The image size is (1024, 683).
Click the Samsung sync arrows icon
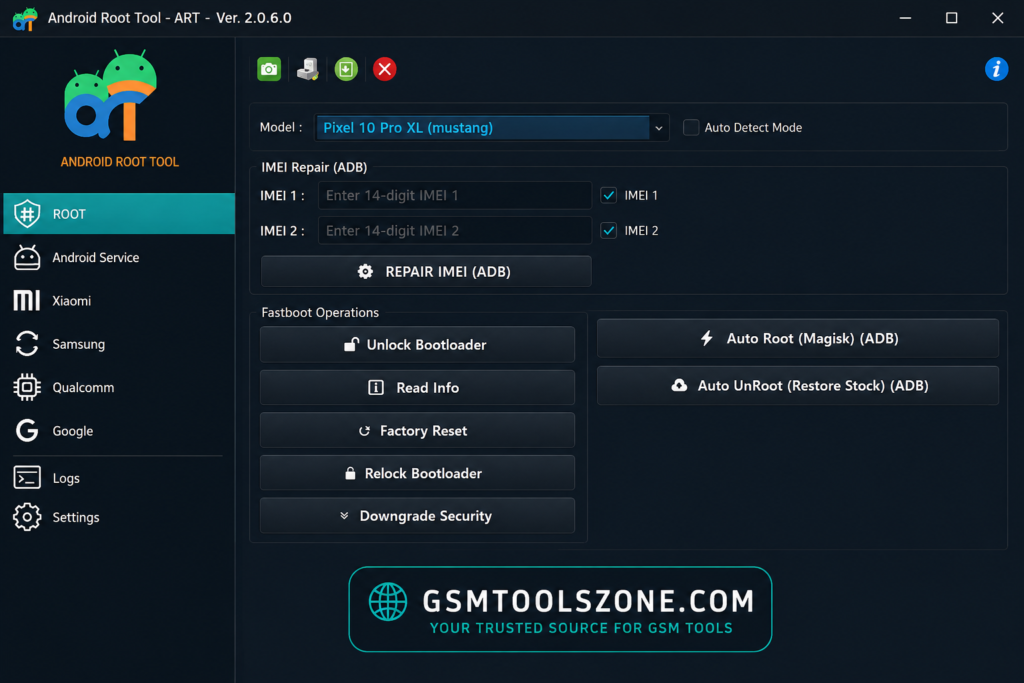point(27,343)
